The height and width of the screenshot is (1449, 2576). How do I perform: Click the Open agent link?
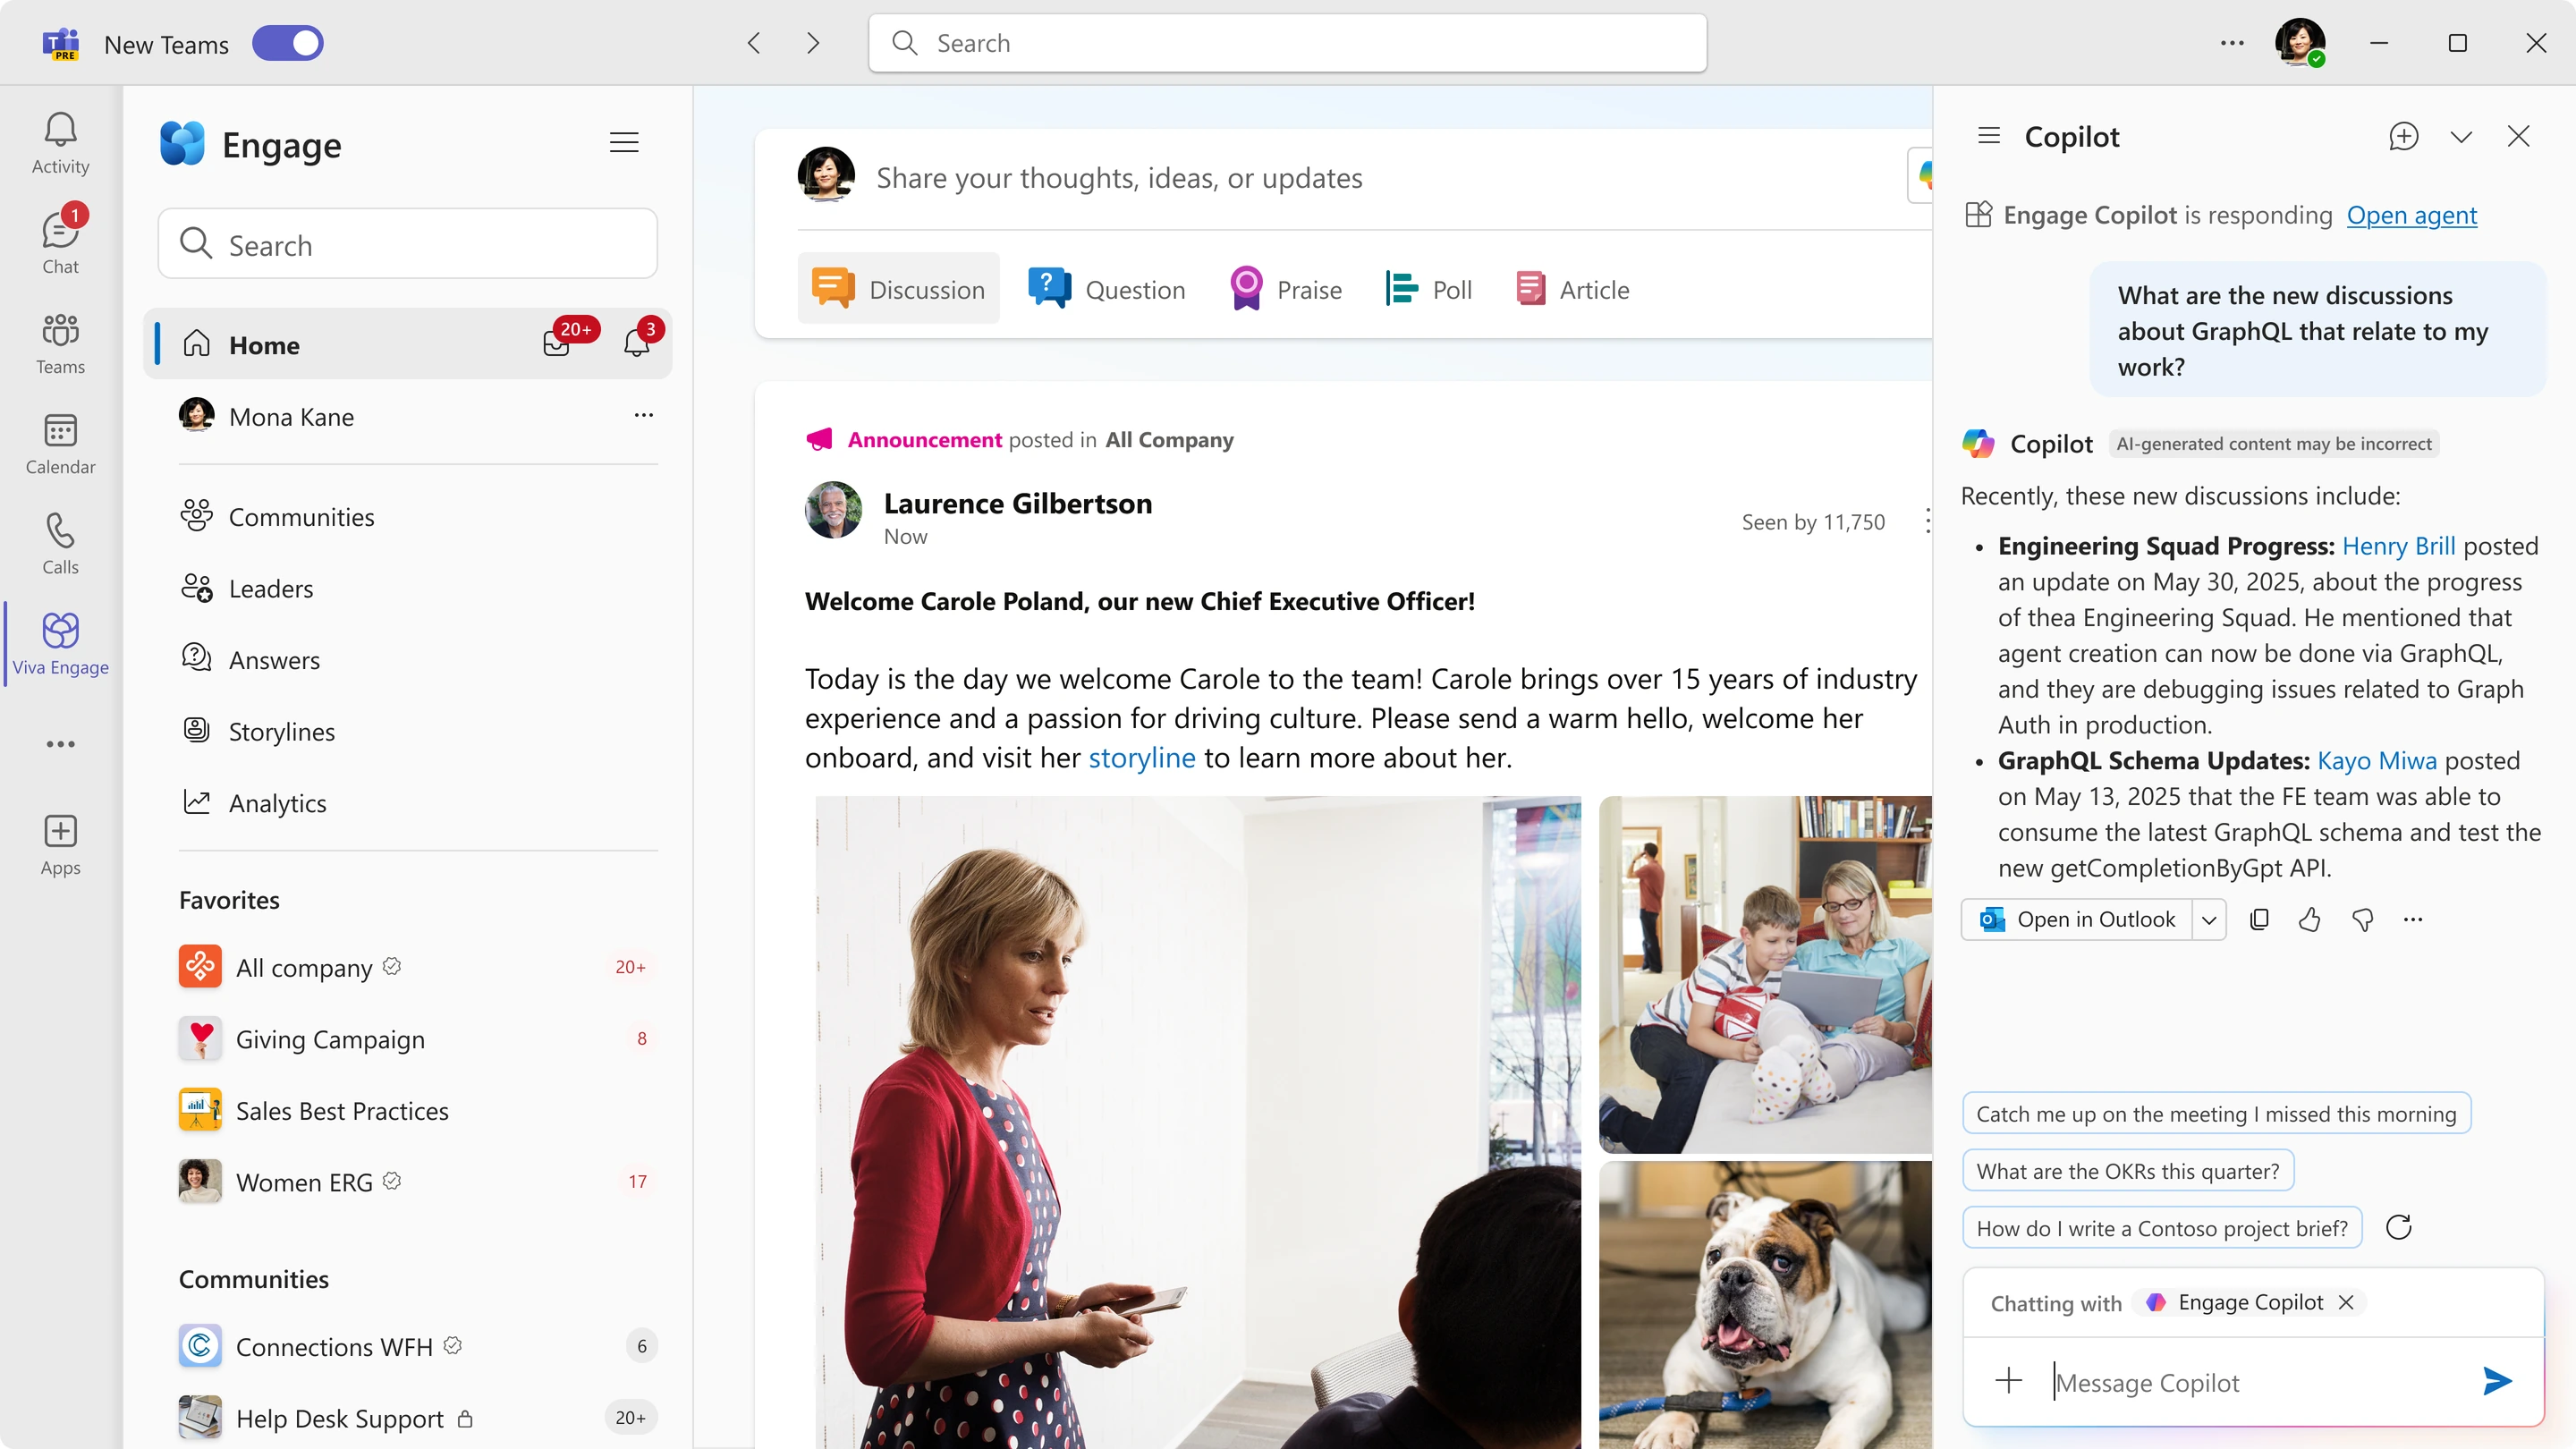click(2411, 215)
